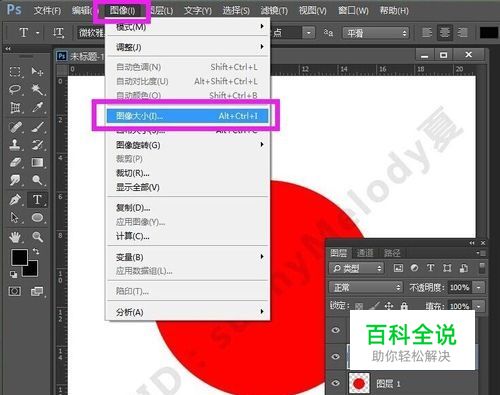Select the Gradient tool

37,162
